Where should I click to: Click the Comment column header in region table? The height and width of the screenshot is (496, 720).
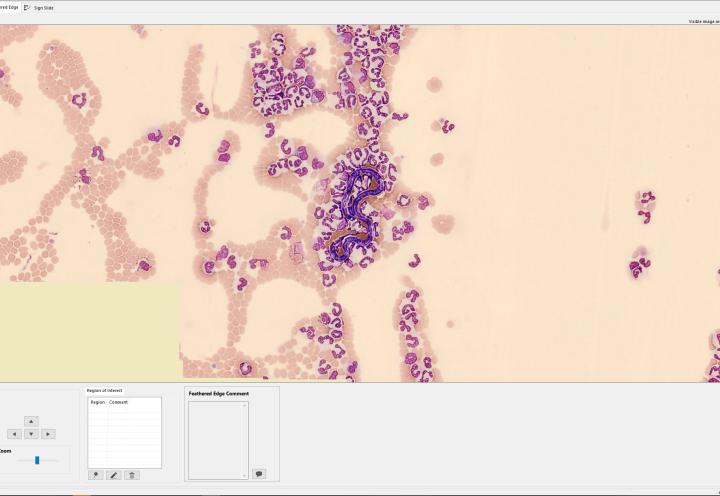(x=118, y=402)
